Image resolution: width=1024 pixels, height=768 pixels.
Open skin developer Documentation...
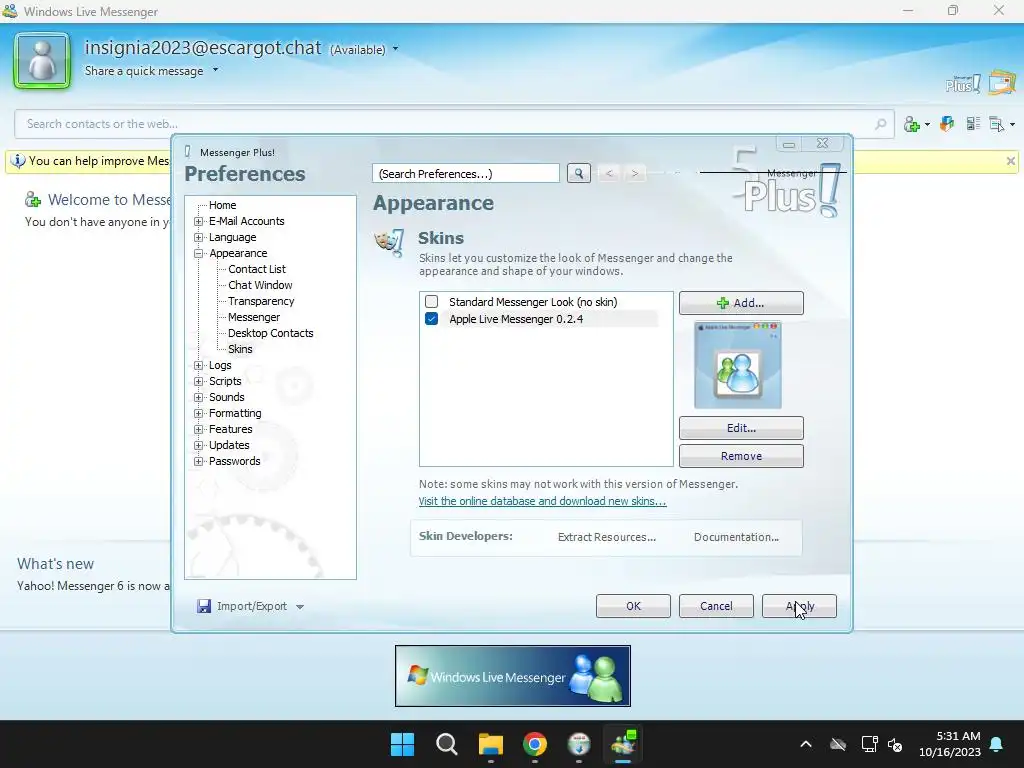click(736, 537)
